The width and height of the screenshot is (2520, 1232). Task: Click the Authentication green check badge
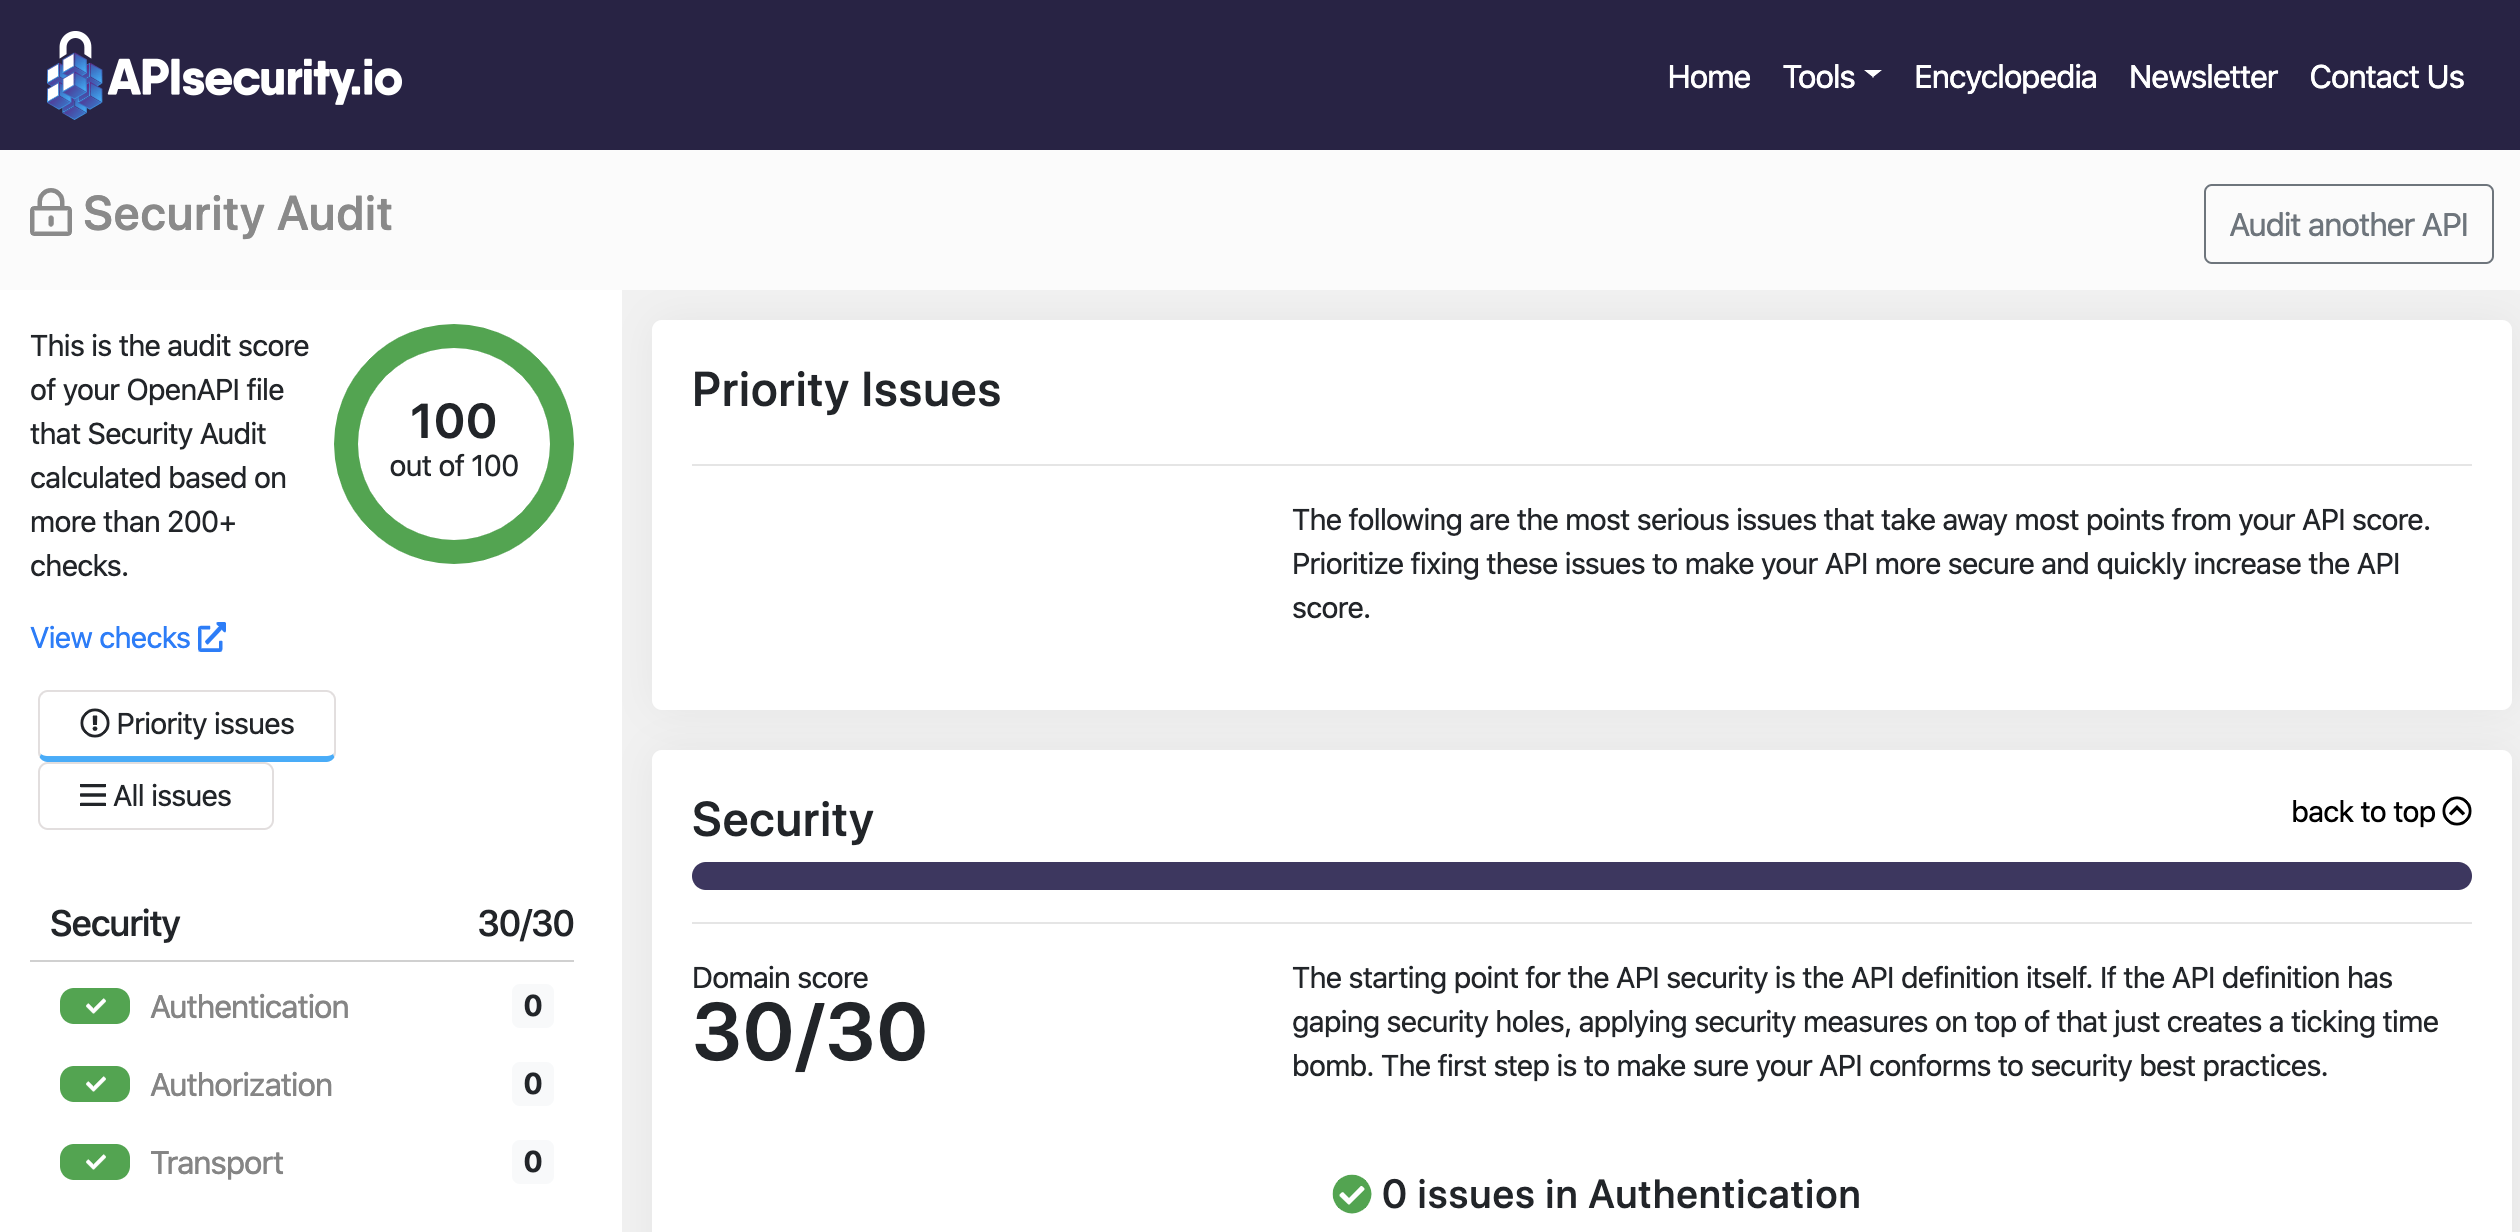[95, 1006]
